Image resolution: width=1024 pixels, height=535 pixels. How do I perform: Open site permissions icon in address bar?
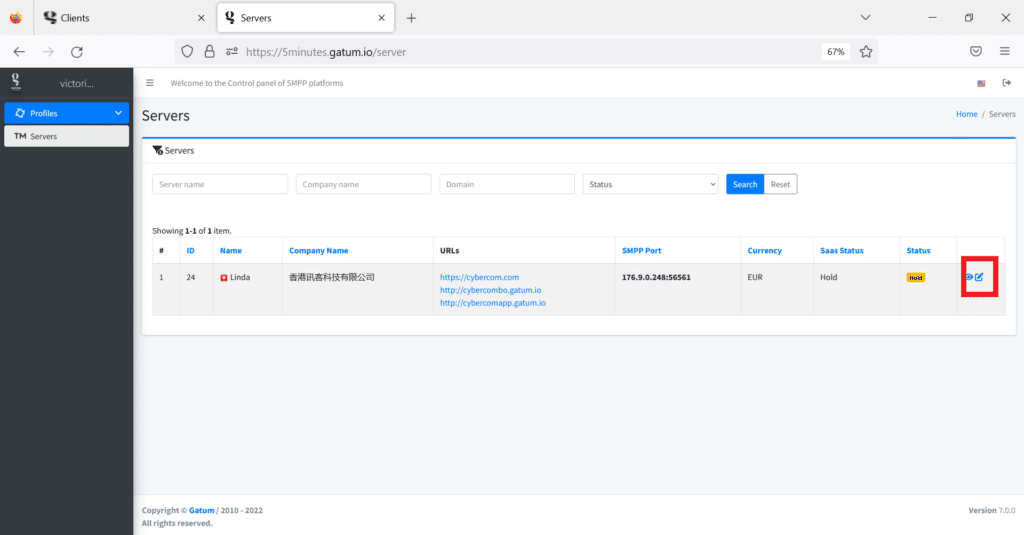(x=231, y=52)
